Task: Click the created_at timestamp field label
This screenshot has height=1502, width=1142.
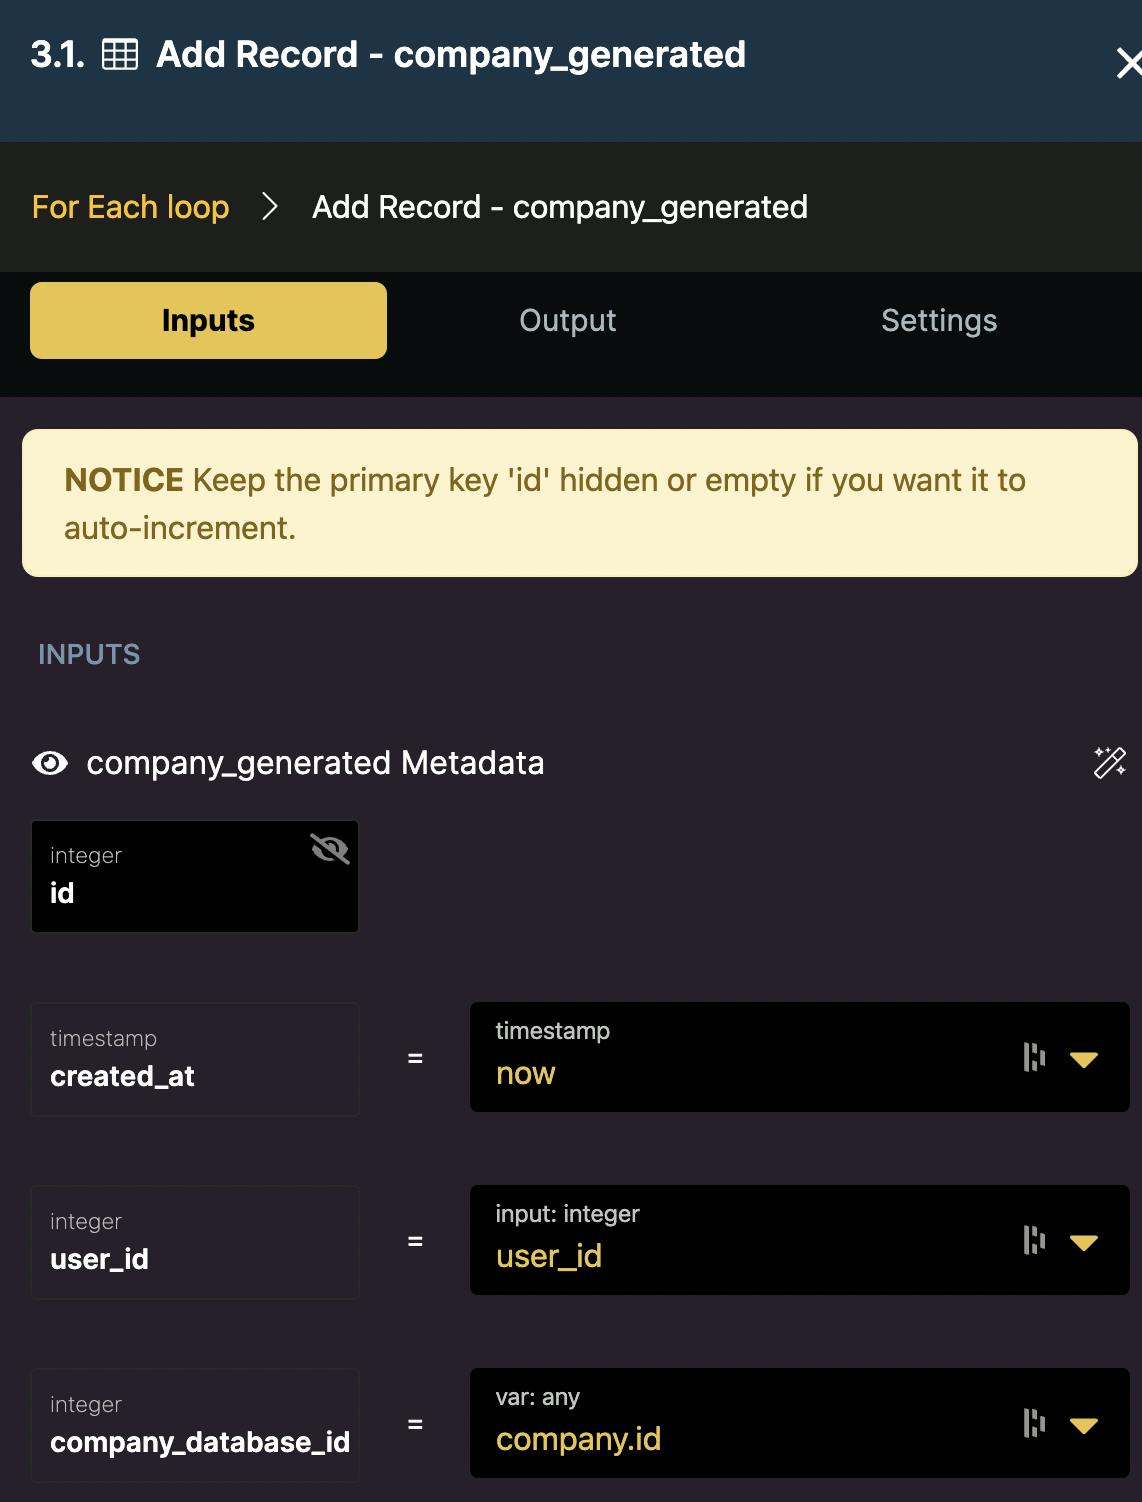Action: [195, 1059]
